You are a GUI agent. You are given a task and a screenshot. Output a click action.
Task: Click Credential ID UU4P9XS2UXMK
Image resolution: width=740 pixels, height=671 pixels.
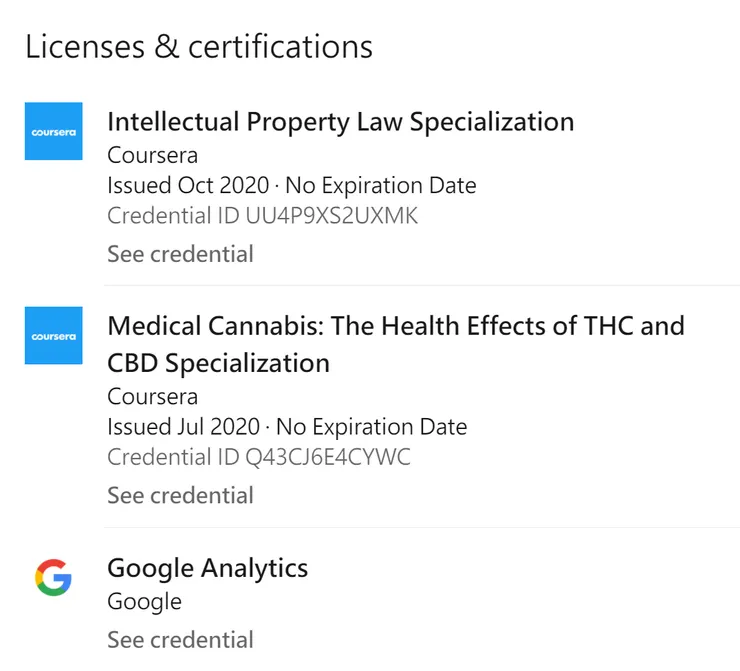(x=262, y=216)
